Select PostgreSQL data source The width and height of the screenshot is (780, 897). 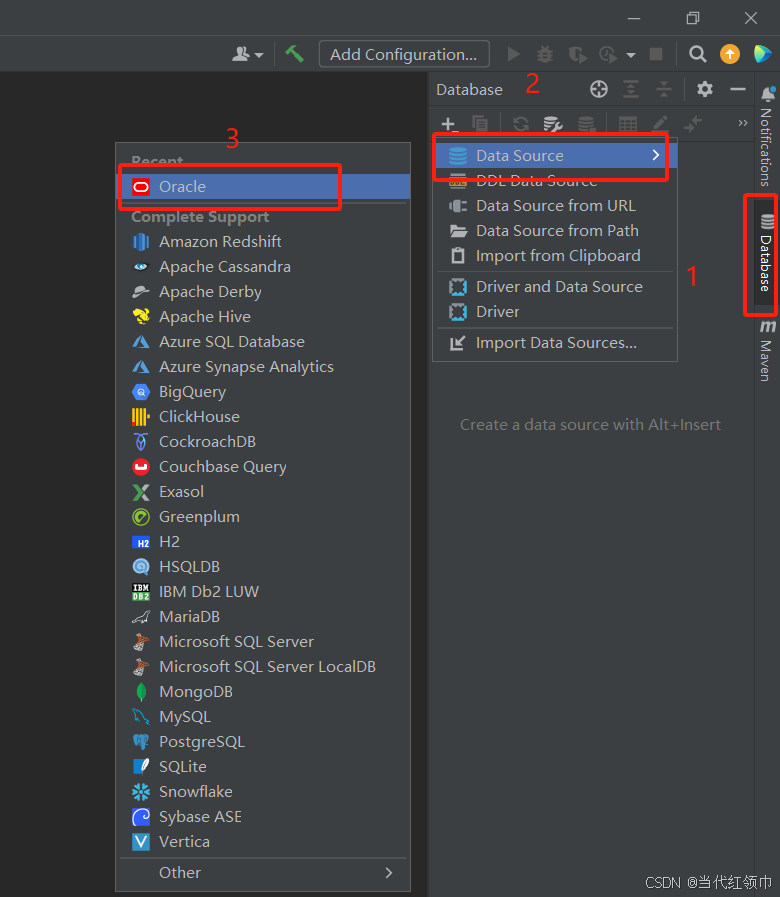point(265,742)
